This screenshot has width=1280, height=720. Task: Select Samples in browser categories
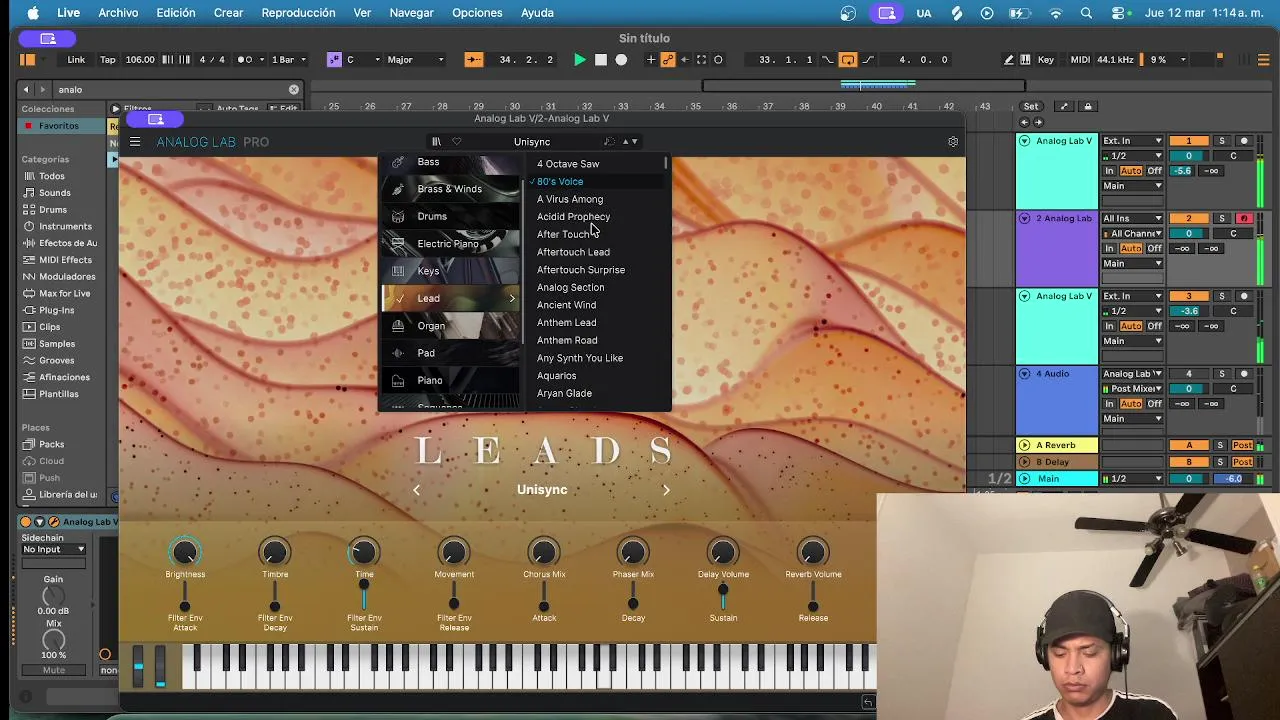[x=57, y=344]
